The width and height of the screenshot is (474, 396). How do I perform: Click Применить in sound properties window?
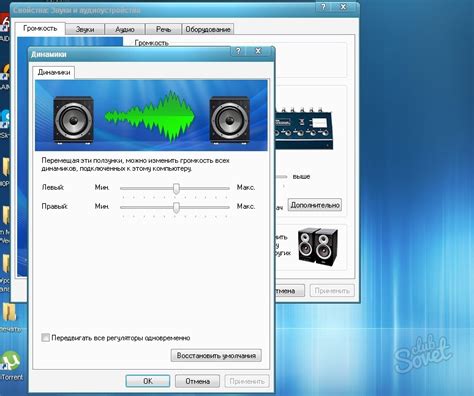[x=332, y=291]
